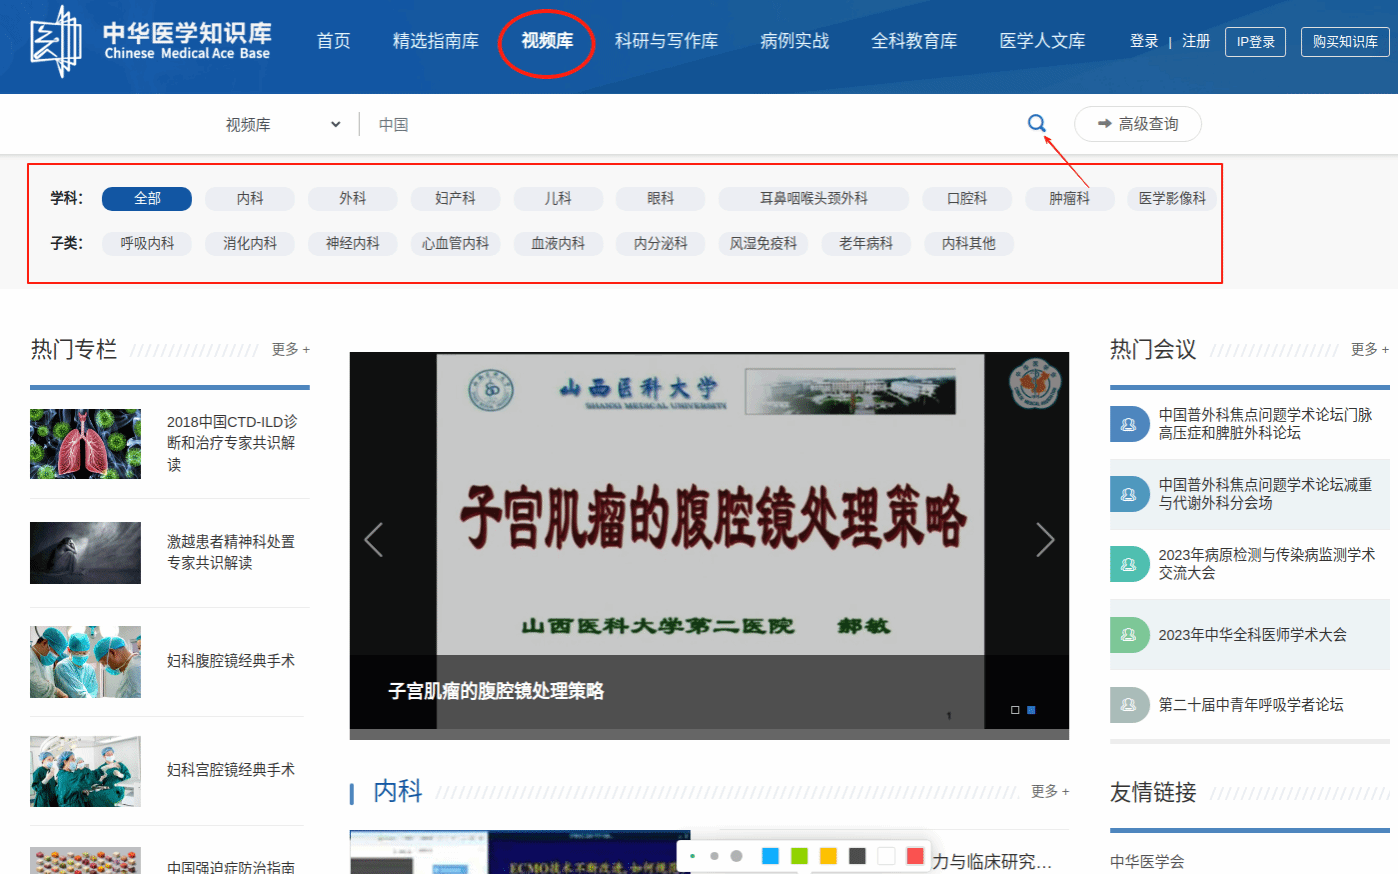Expand 更多 in the 热门专栏 section
Viewport: 1398px width, 874px height.
[x=290, y=350]
